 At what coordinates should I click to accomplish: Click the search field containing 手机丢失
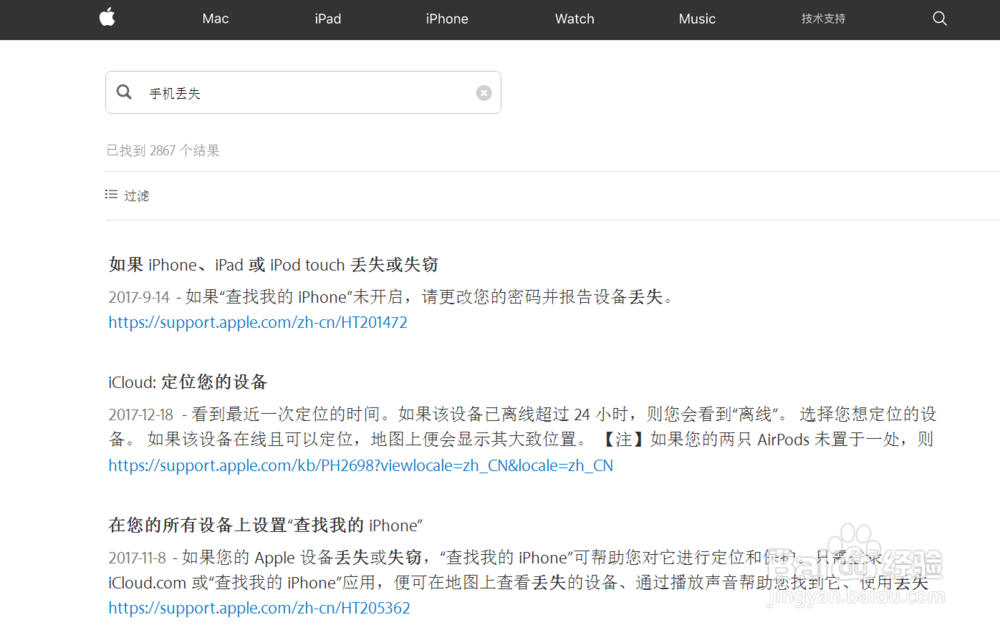pos(303,92)
